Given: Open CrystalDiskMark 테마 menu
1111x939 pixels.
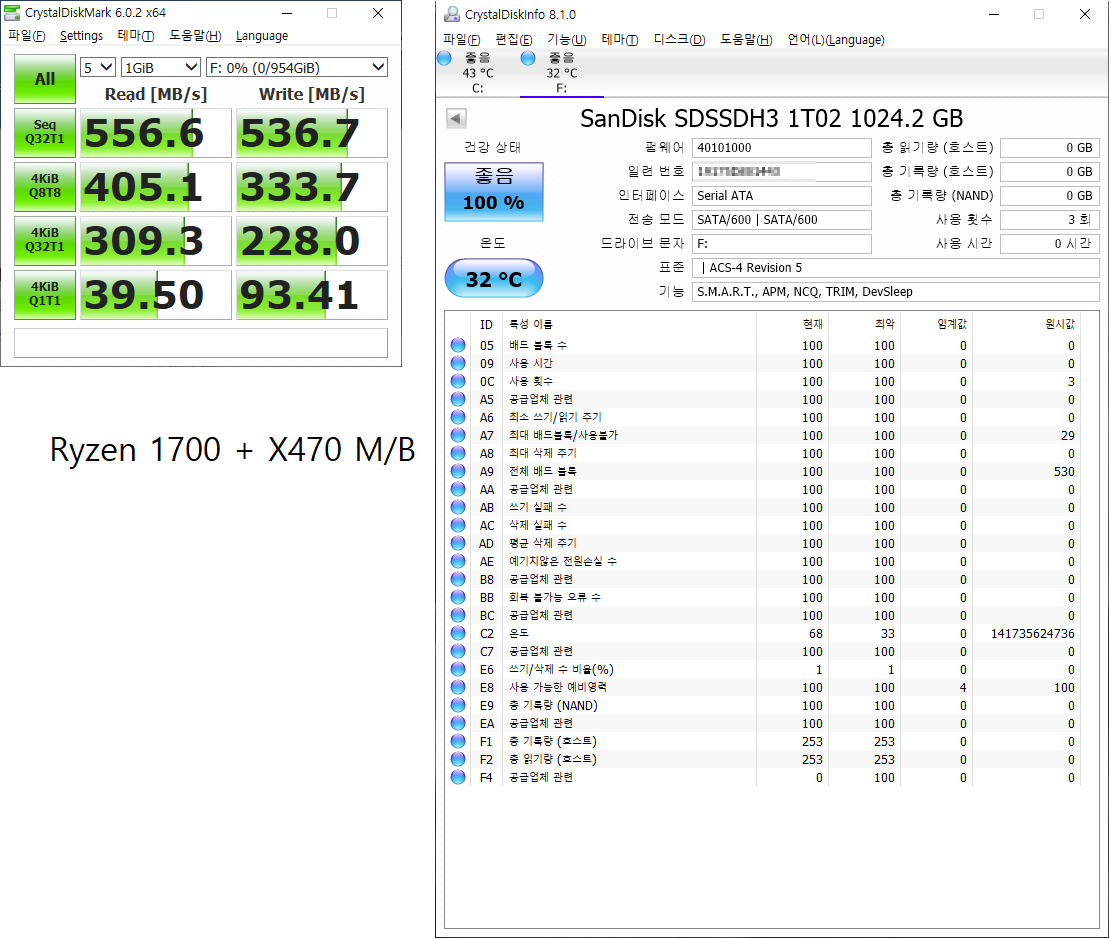Looking at the screenshot, I should point(136,35).
